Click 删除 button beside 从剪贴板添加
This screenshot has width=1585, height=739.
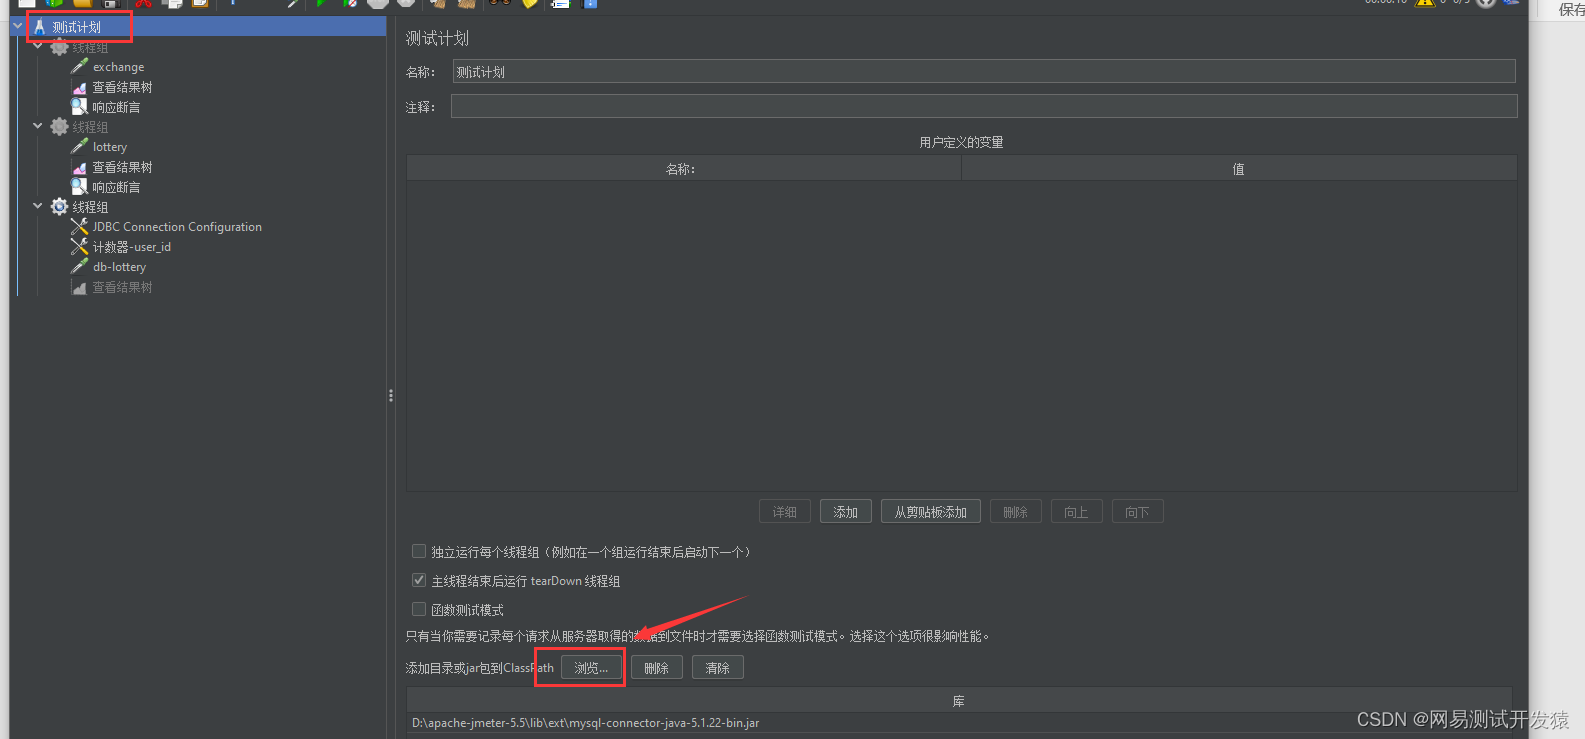[1016, 512]
